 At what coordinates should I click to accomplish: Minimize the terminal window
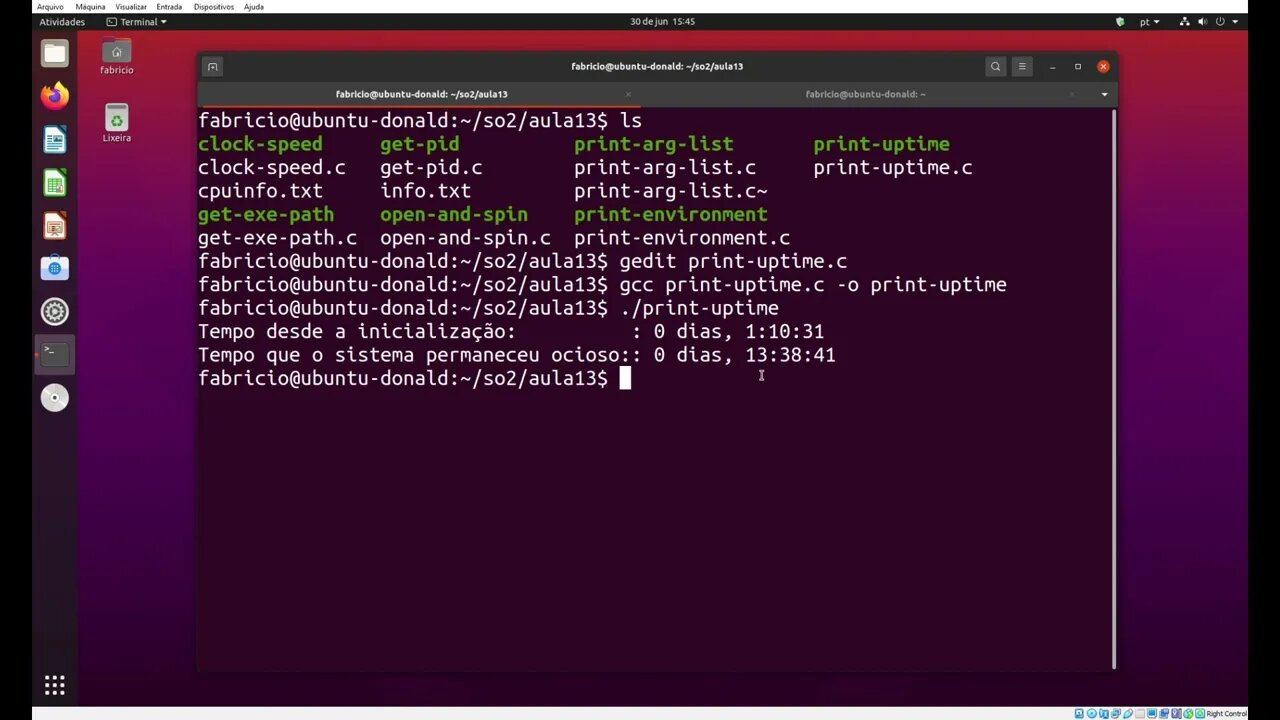[x=1052, y=67]
